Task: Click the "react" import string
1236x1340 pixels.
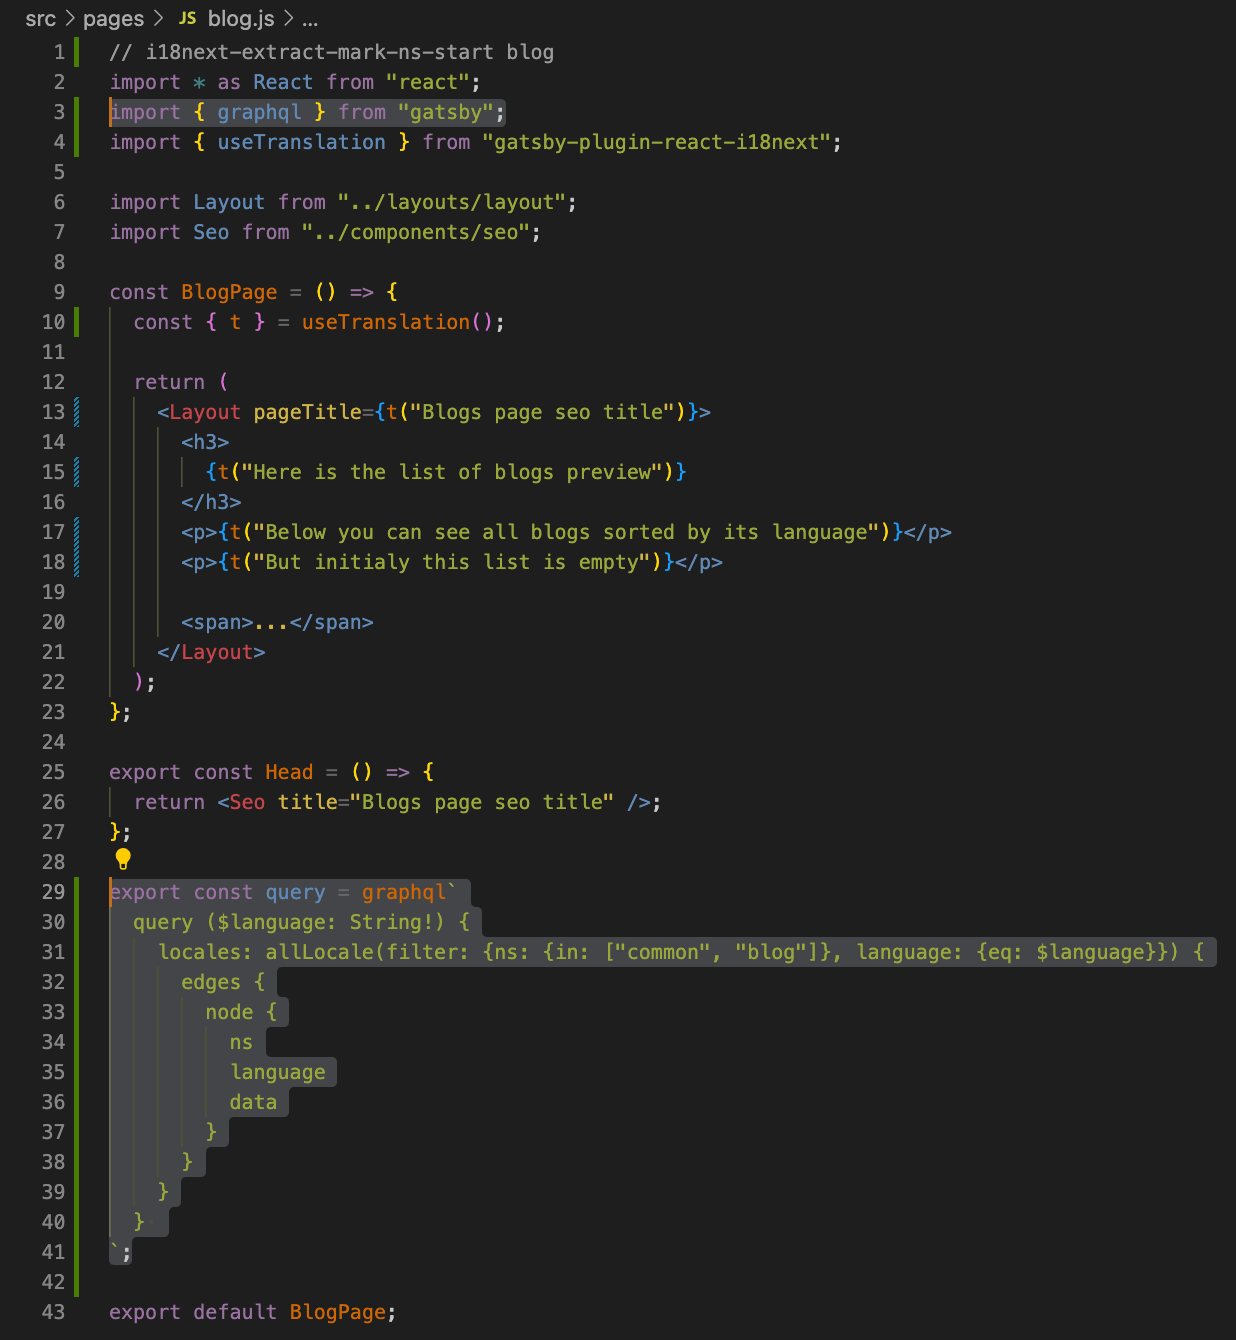Action: coord(428,82)
